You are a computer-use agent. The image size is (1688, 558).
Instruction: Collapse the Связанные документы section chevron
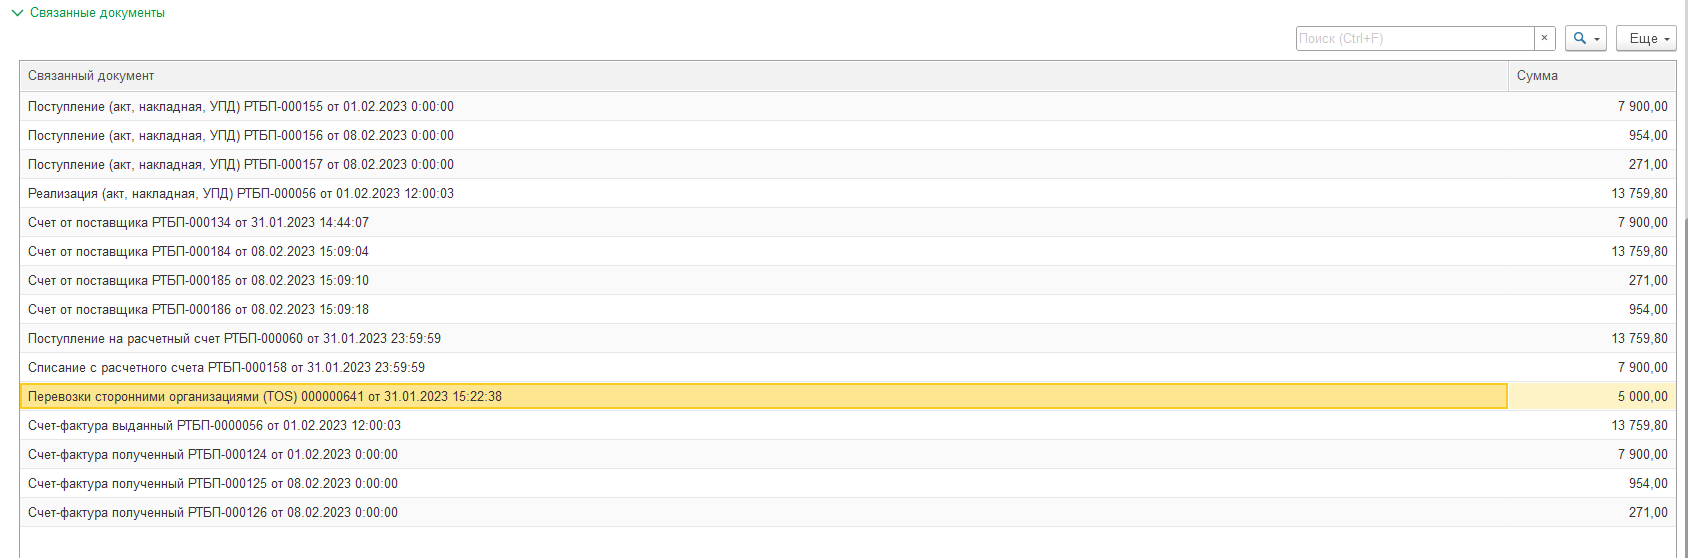16,13
